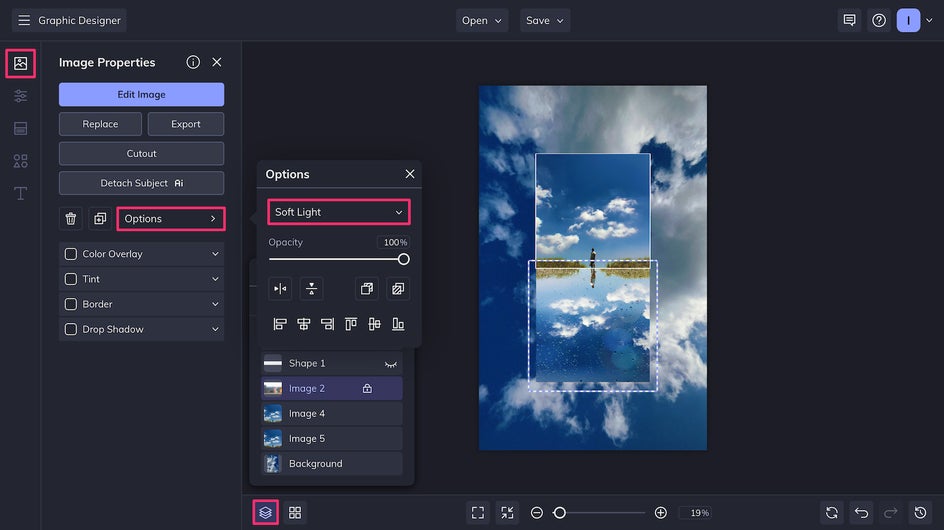944x530 pixels.
Task: Enable the Color Overlay checkbox
Action: point(71,254)
